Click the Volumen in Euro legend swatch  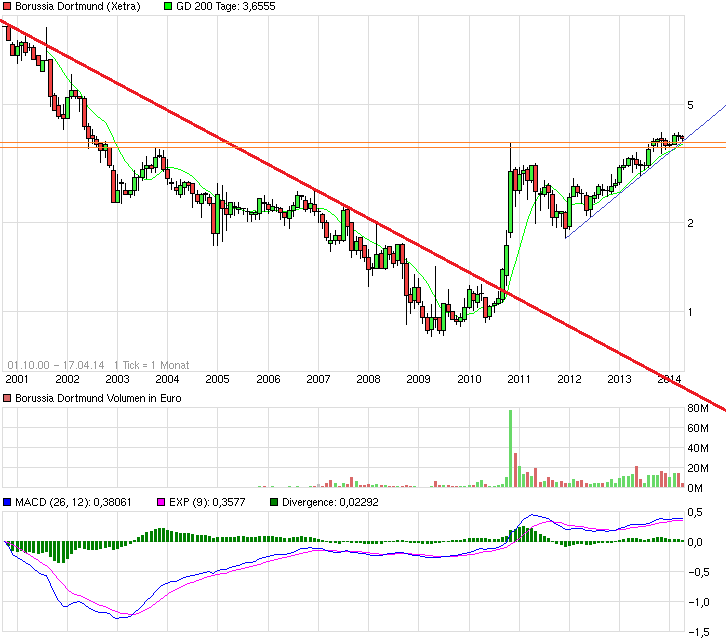click(7, 398)
